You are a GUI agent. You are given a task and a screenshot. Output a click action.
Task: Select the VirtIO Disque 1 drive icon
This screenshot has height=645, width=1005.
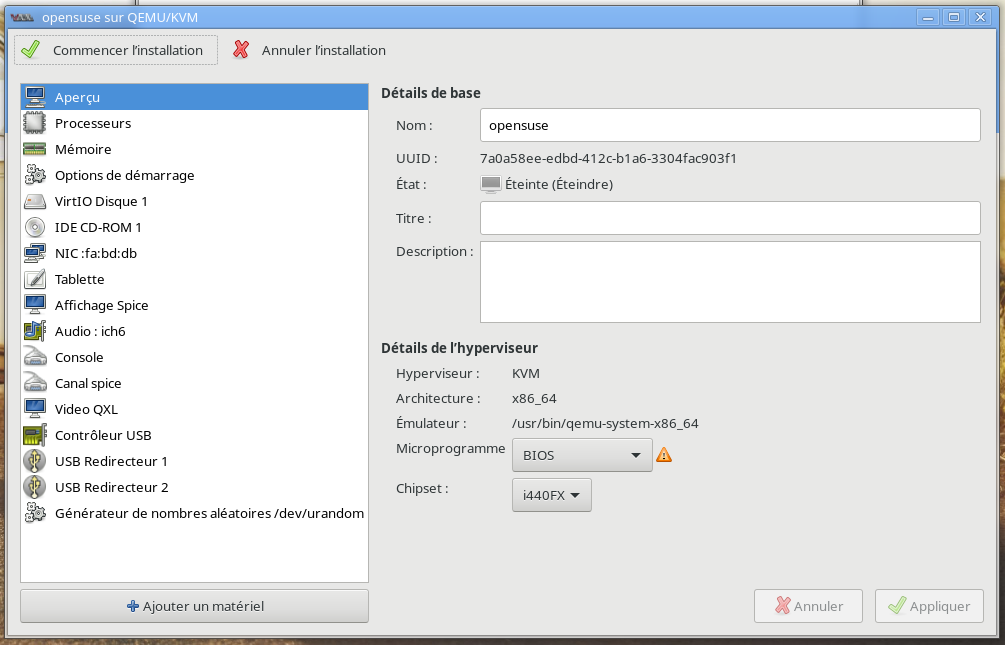pos(35,201)
